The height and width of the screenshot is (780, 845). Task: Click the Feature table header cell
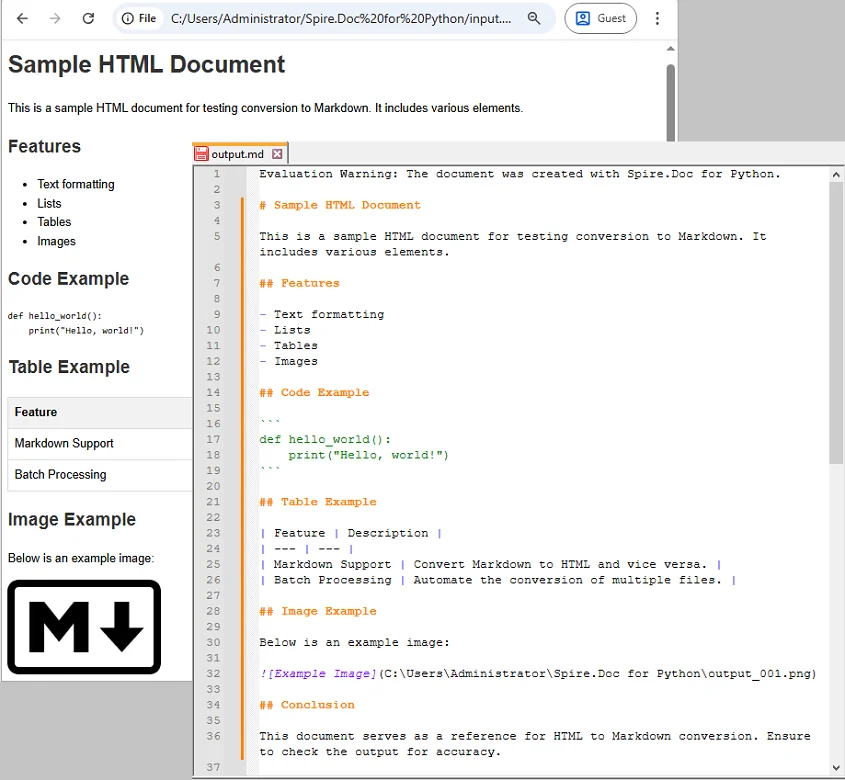[x=36, y=412]
